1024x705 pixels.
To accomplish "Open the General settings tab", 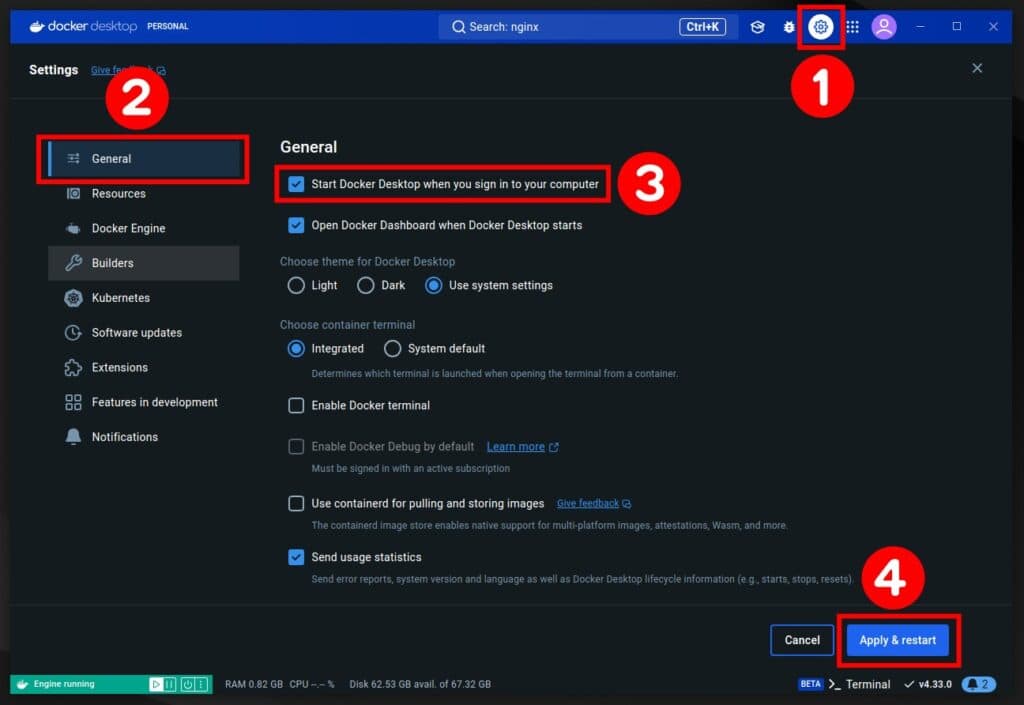I will (144, 159).
